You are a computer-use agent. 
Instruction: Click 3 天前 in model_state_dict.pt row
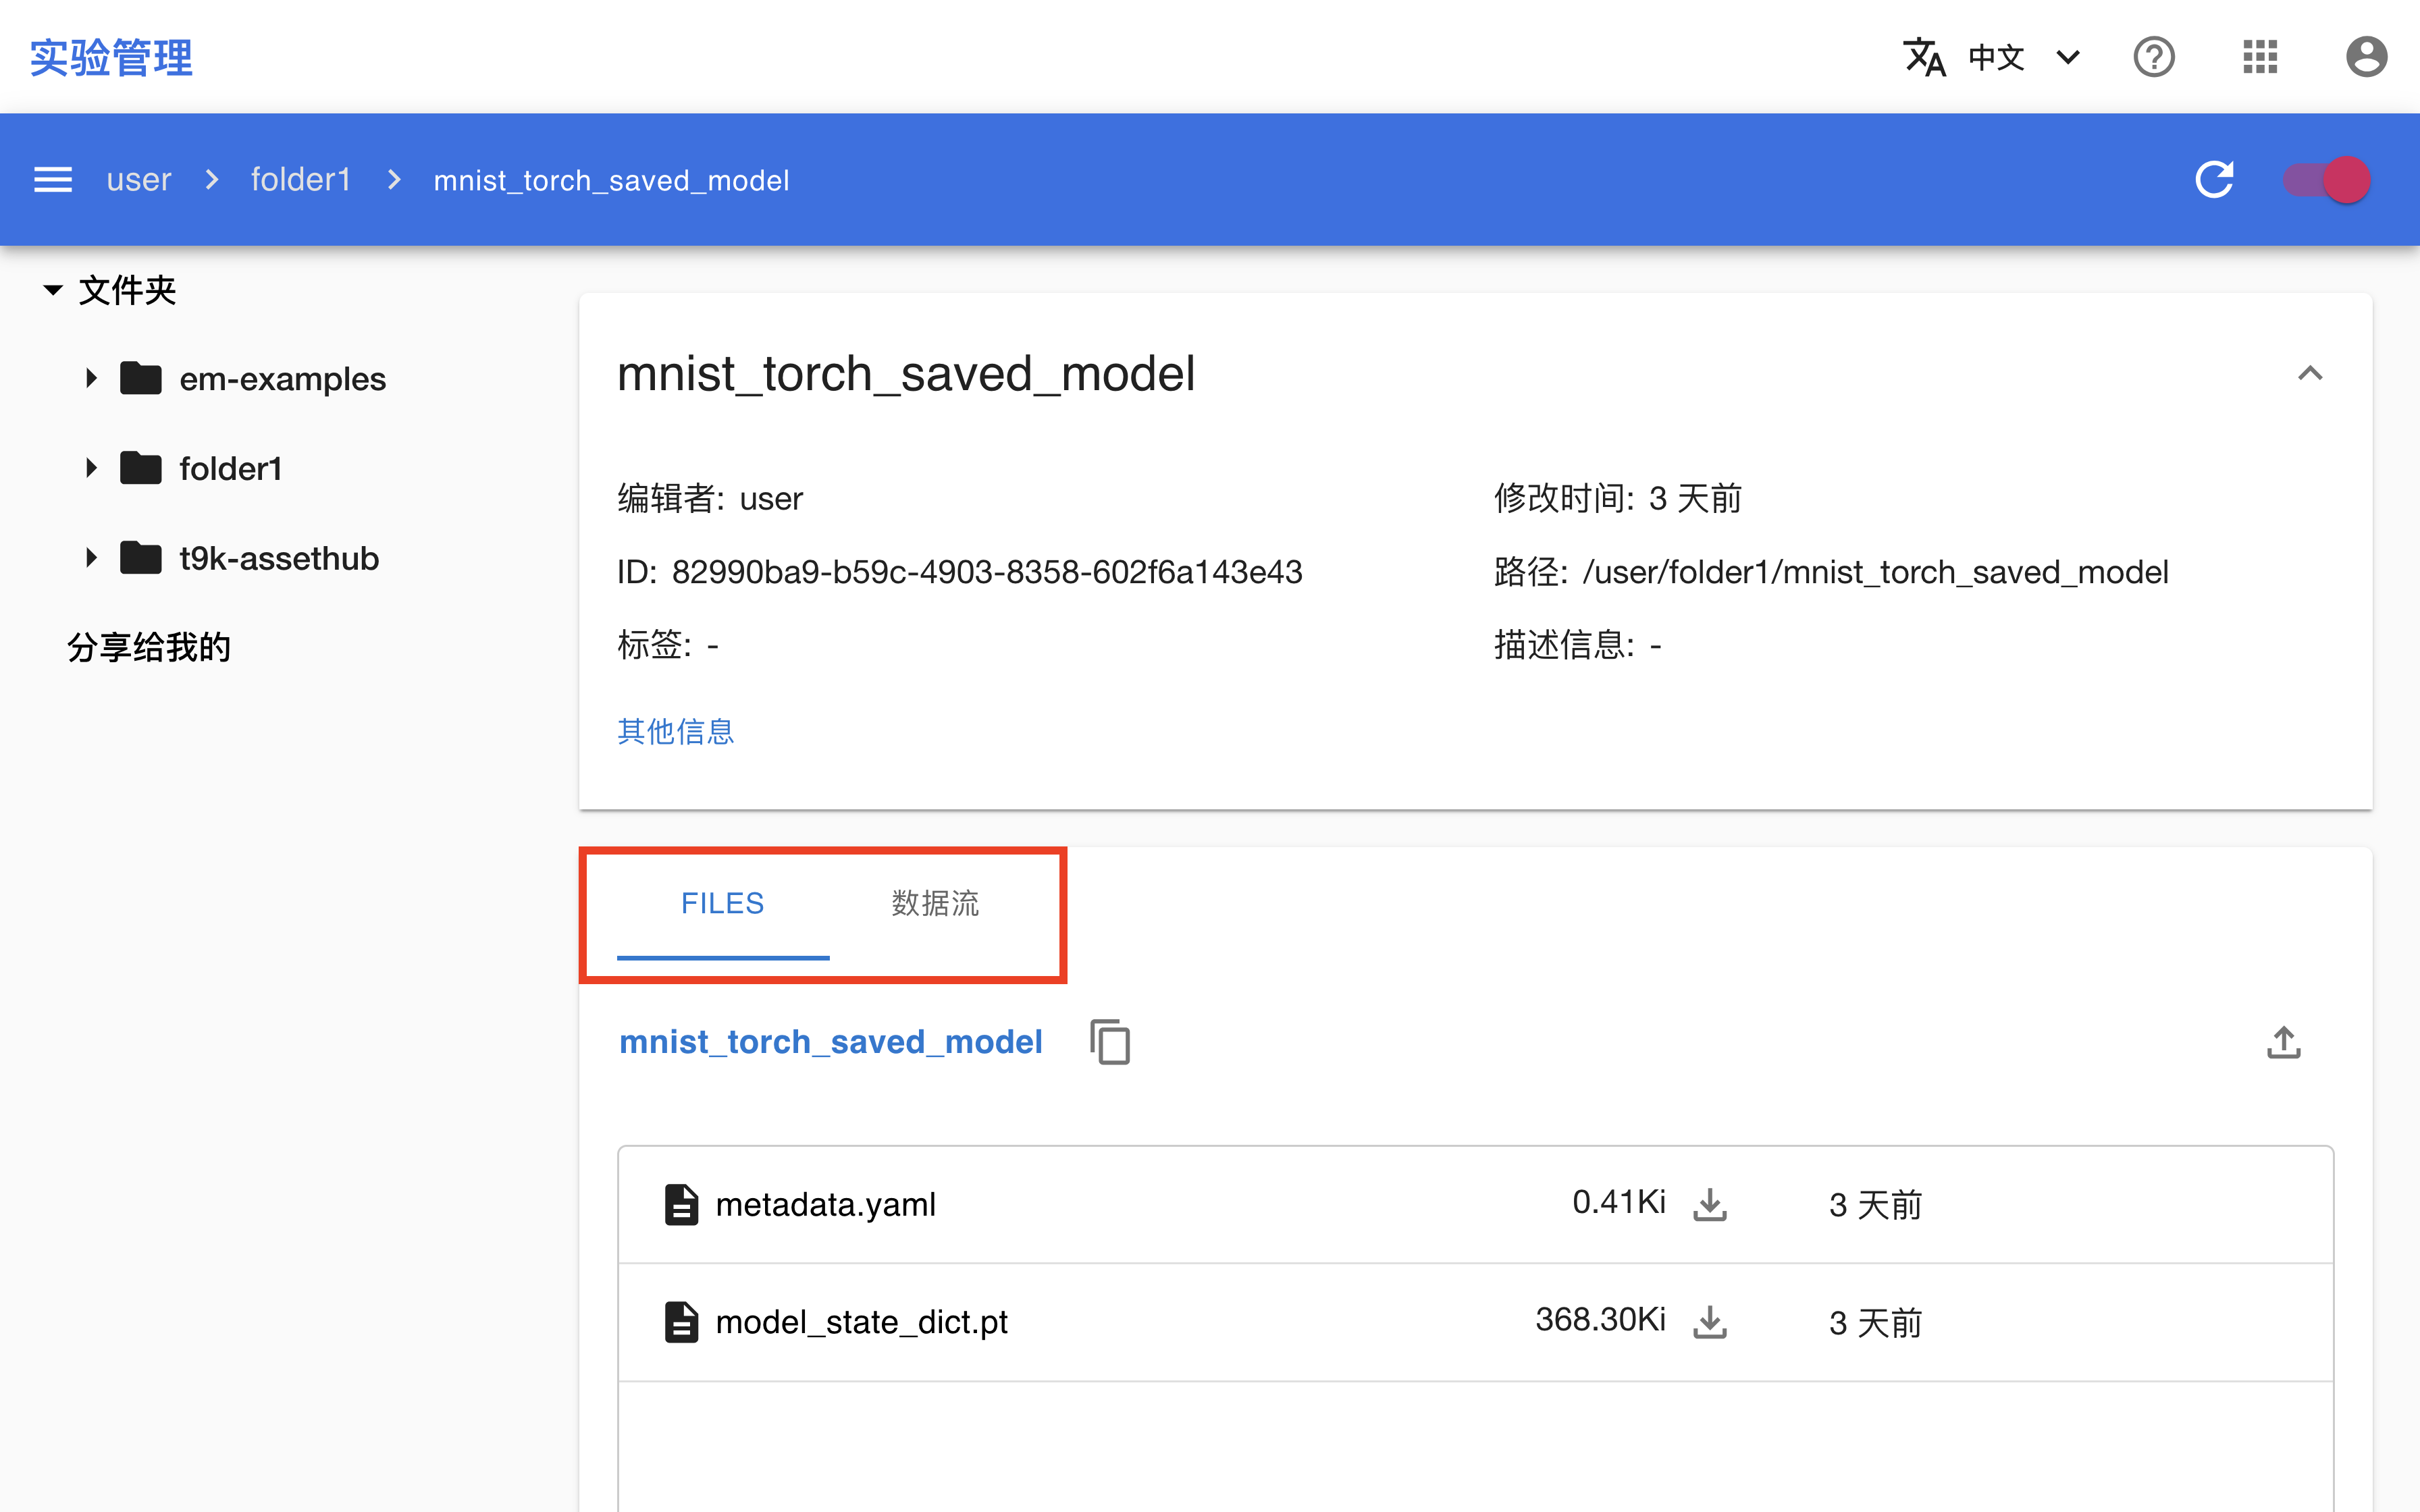(x=1876, y=1323)
